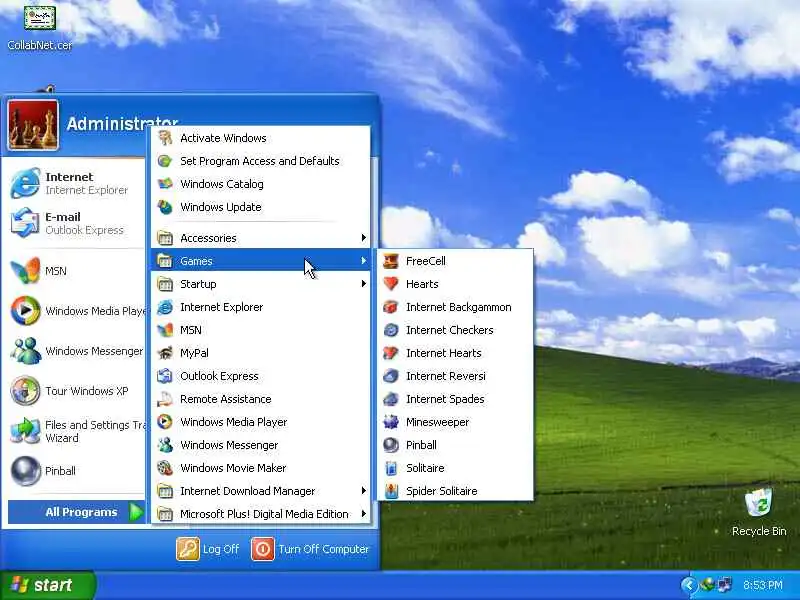This screenshot has width=800, height=600.
Task: Open Windows Messenger from All Programs list
Action: pyautogui.click(x=261, y=445)
